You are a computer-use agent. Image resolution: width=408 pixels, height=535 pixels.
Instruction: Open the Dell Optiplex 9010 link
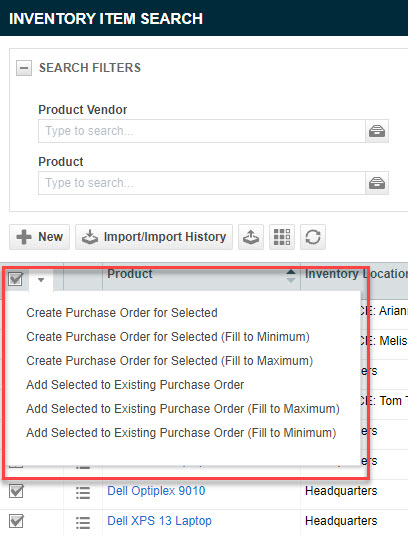pyautogui.click(x=156, y=491)
